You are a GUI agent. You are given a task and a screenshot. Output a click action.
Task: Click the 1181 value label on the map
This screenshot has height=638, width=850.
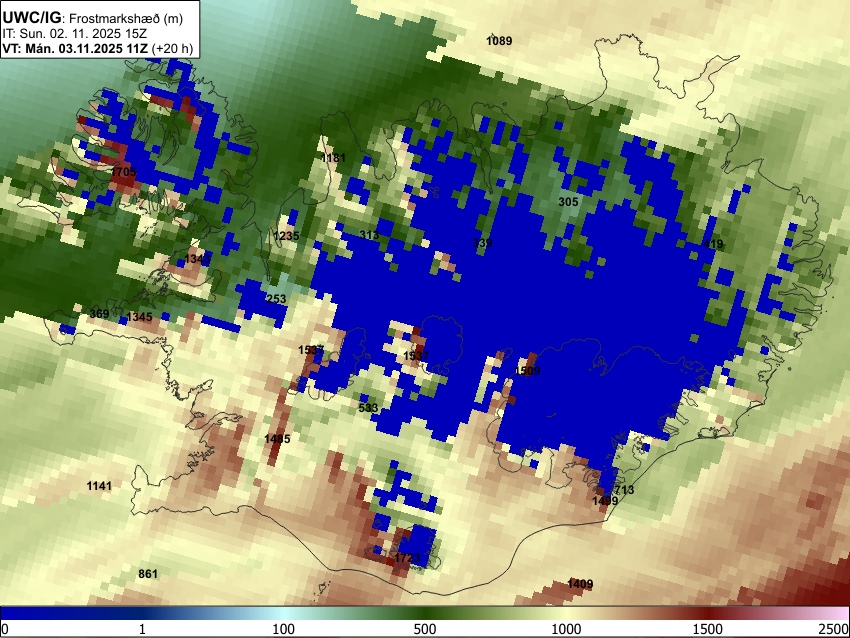333,158
